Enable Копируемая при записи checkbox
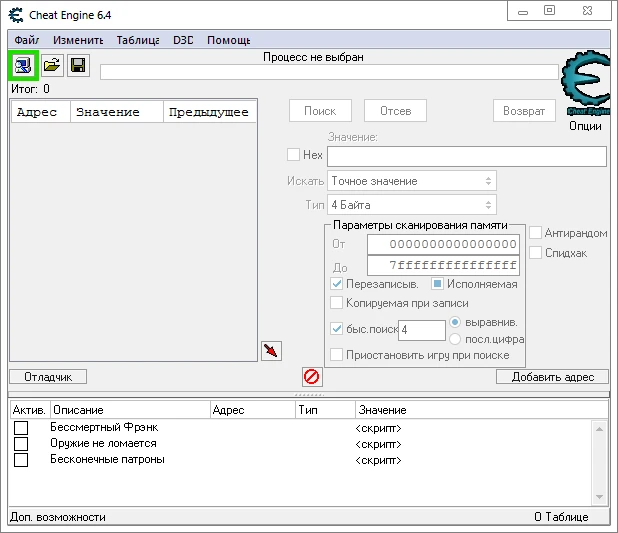This screenshot has height=533, width=618. 336,303
